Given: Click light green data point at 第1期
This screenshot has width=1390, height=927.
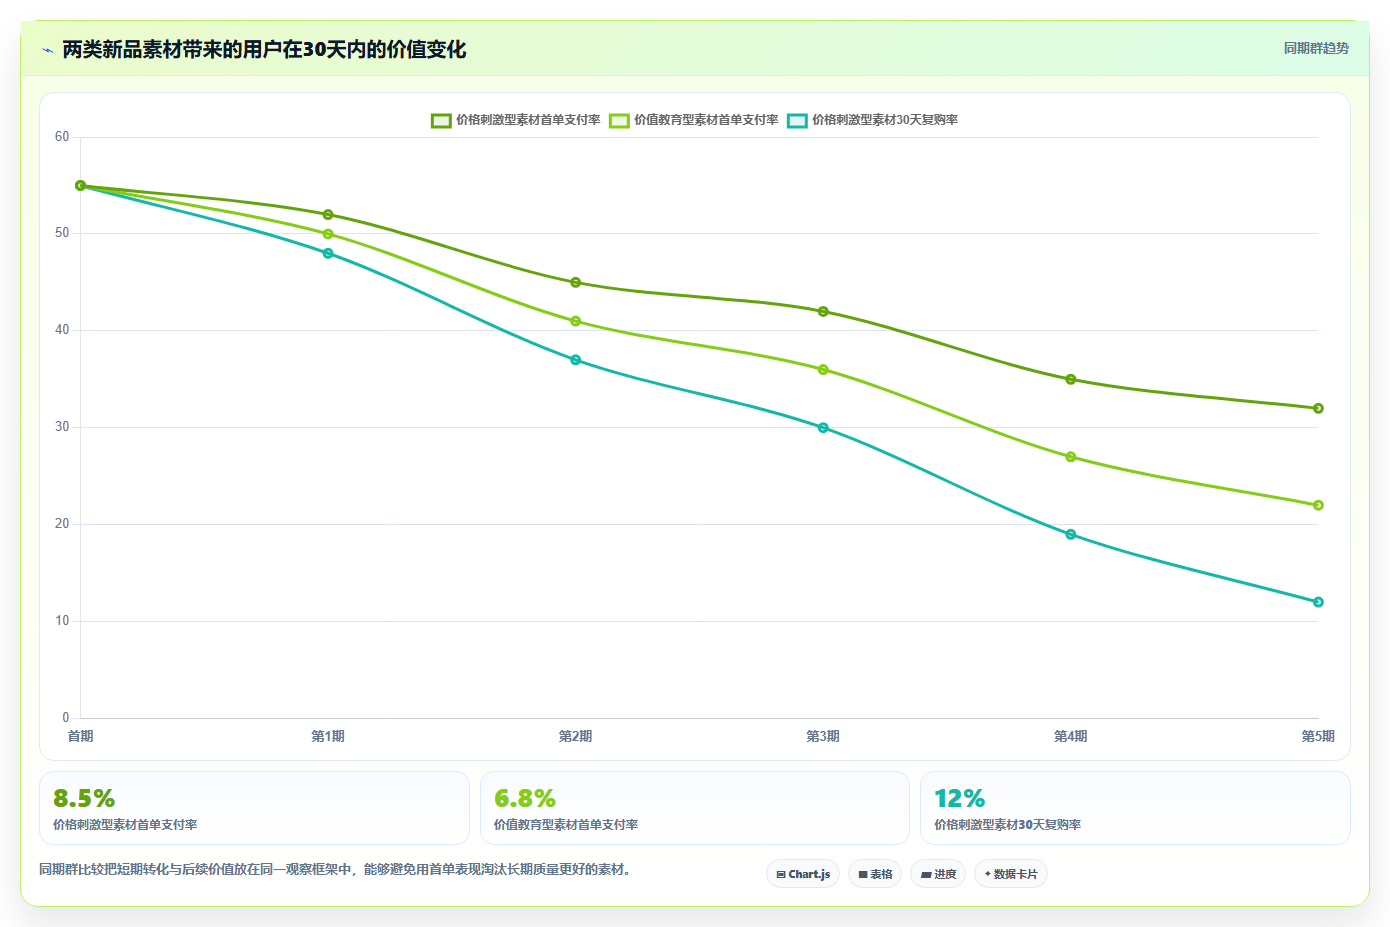Looking at the screenshot, I should [328, 234].
